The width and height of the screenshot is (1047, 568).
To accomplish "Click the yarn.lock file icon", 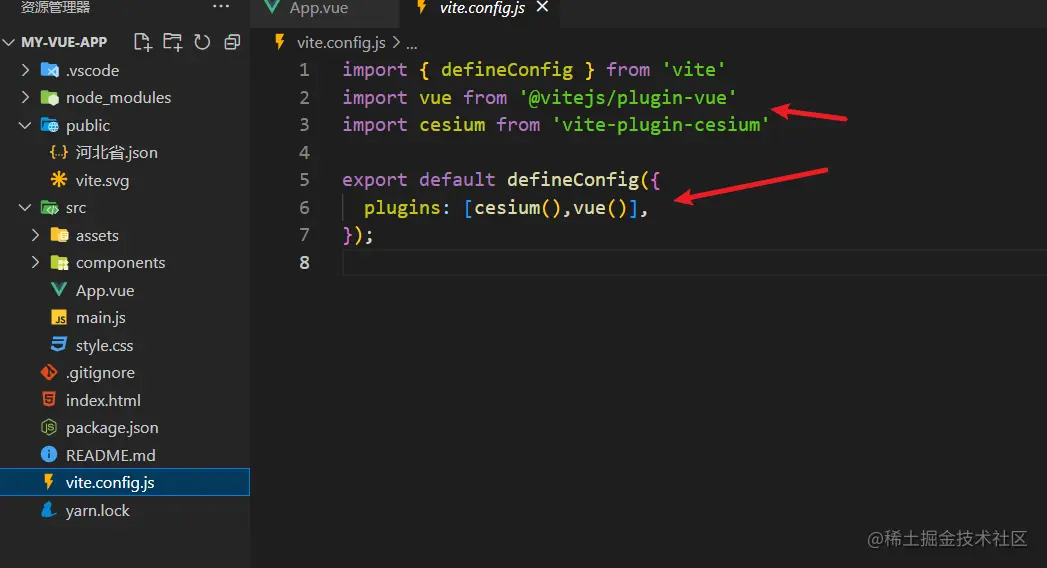I will click(49, 510).
